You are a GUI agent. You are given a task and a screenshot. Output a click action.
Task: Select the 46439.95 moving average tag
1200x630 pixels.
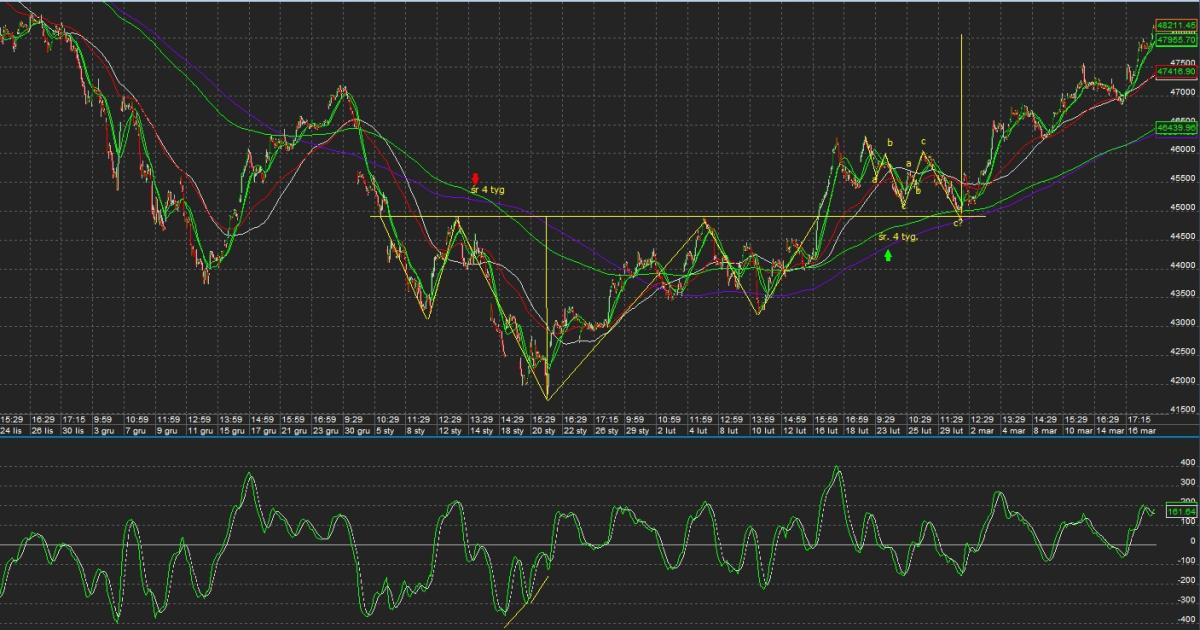point(1177,128)
